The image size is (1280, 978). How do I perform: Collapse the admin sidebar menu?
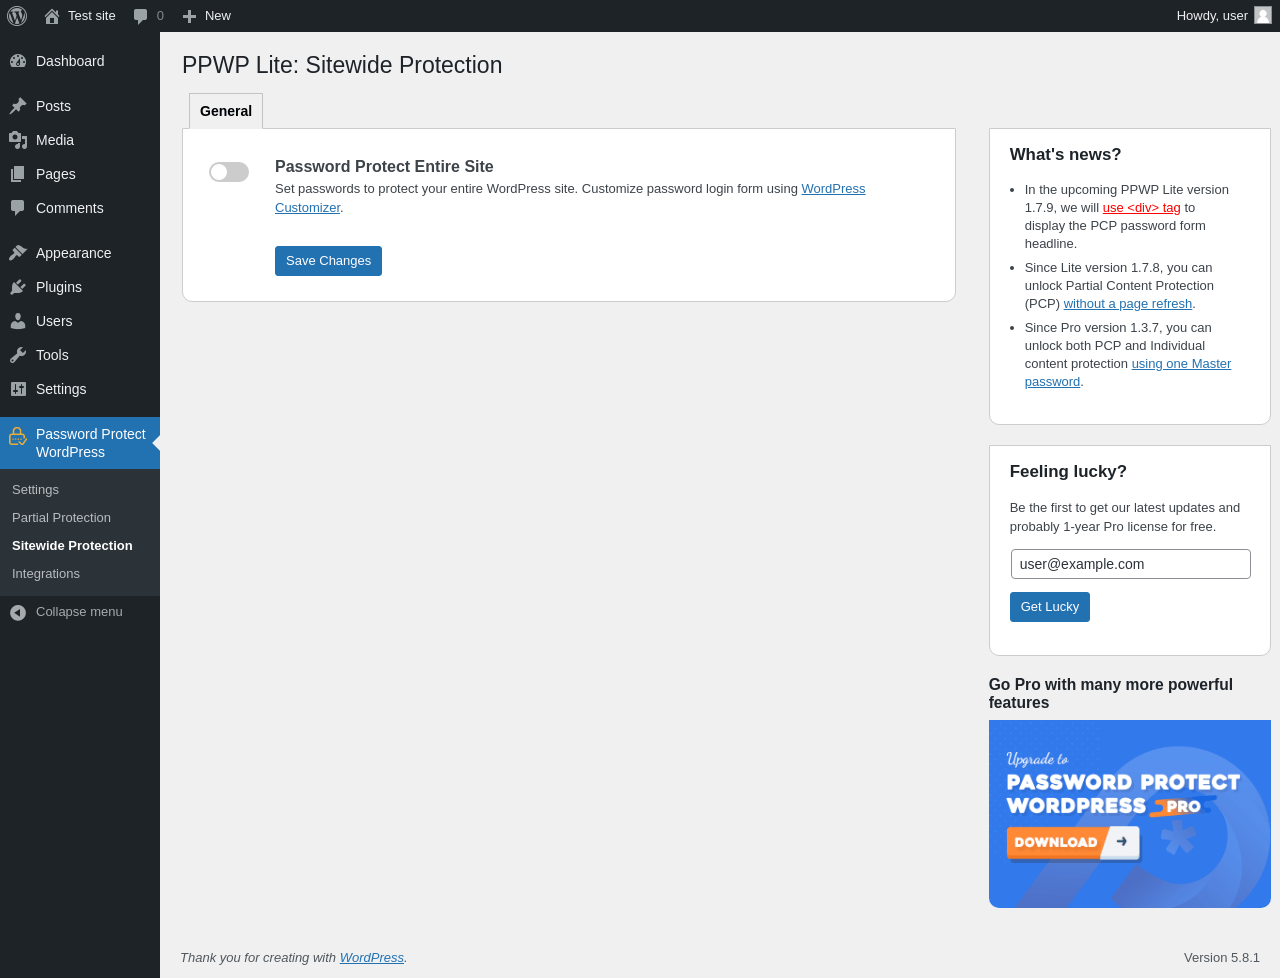pyautogui.click(x=66, y=612)
